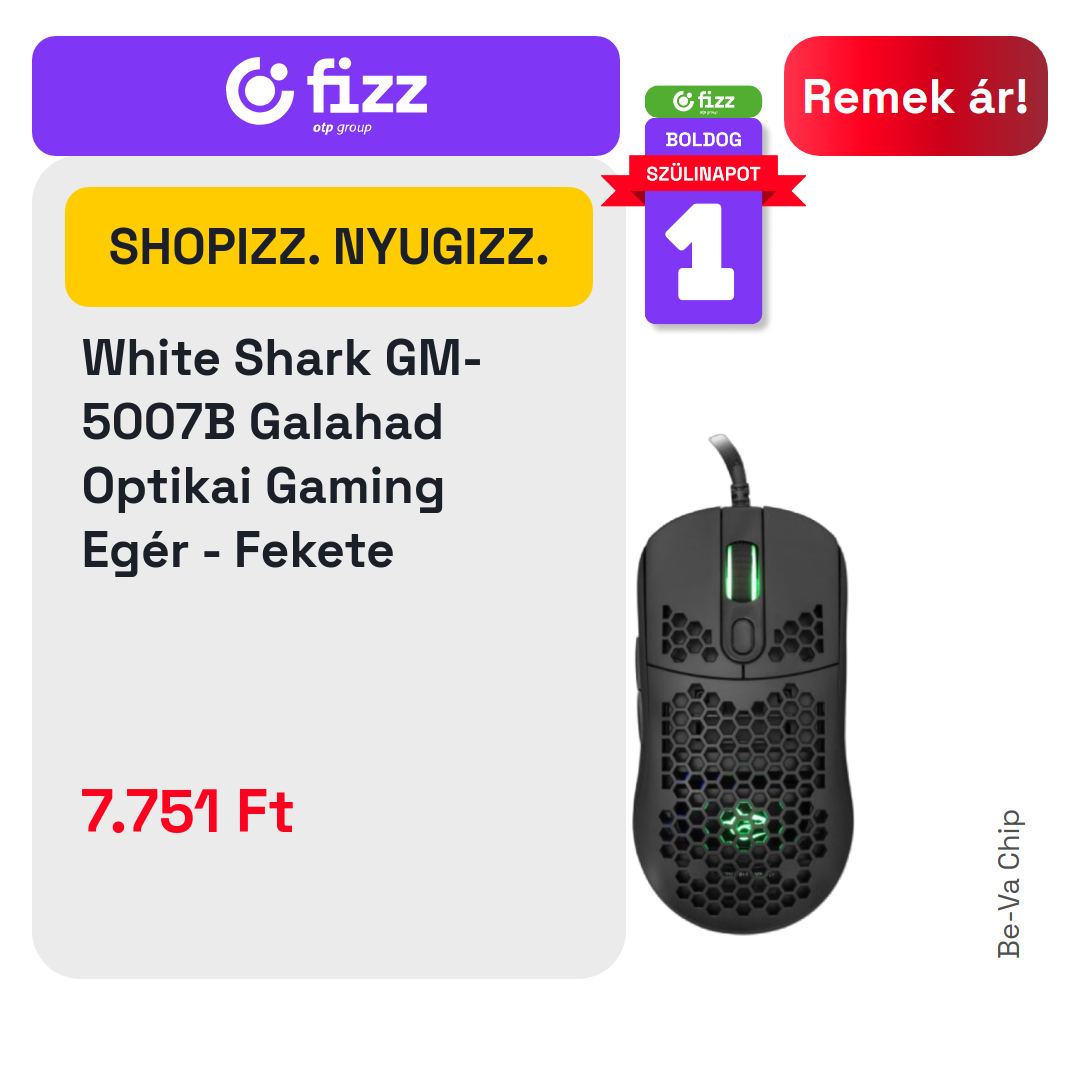The width and height of the screenshot is (1080, 1080).
Task: Click the BOLDOG birthday badge label
Action: tap(703, 140)
